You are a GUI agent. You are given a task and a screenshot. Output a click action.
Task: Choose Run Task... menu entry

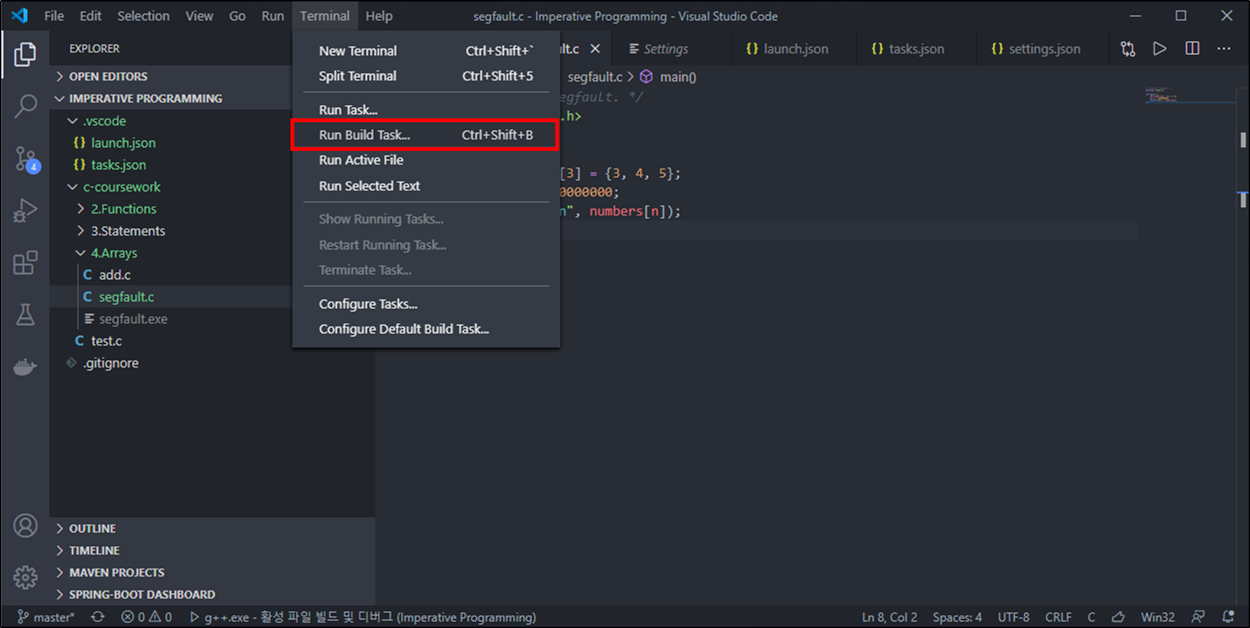(x=426, y=110)
